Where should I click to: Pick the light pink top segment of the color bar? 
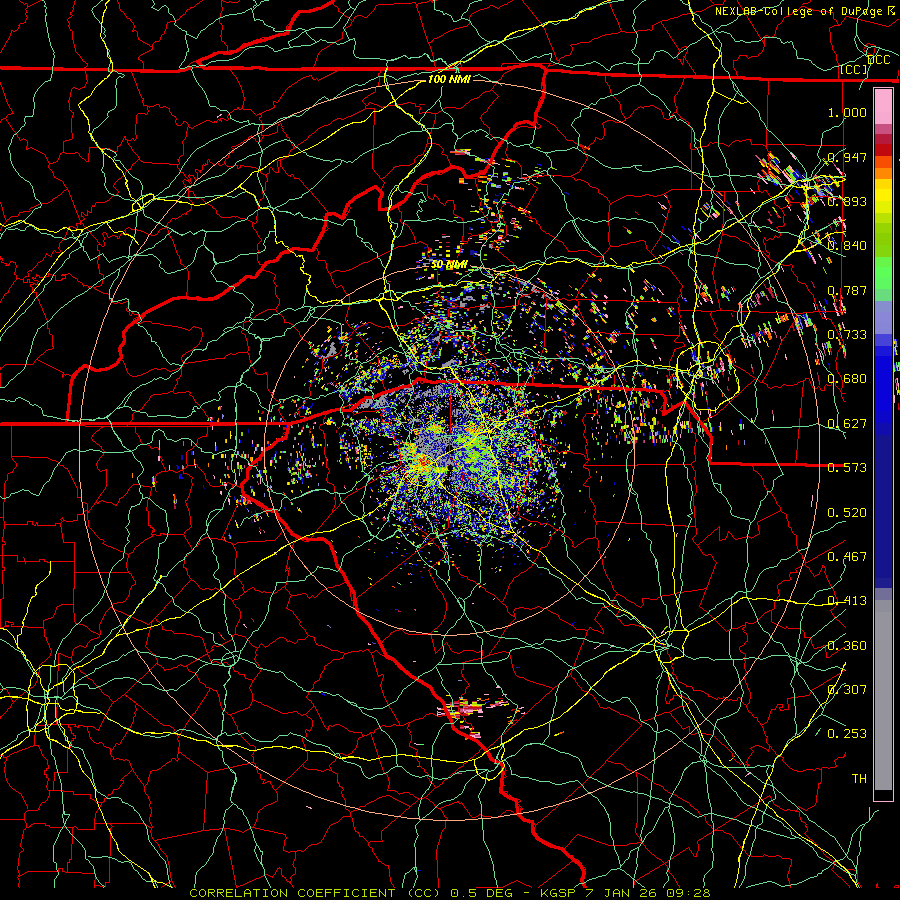883,107
